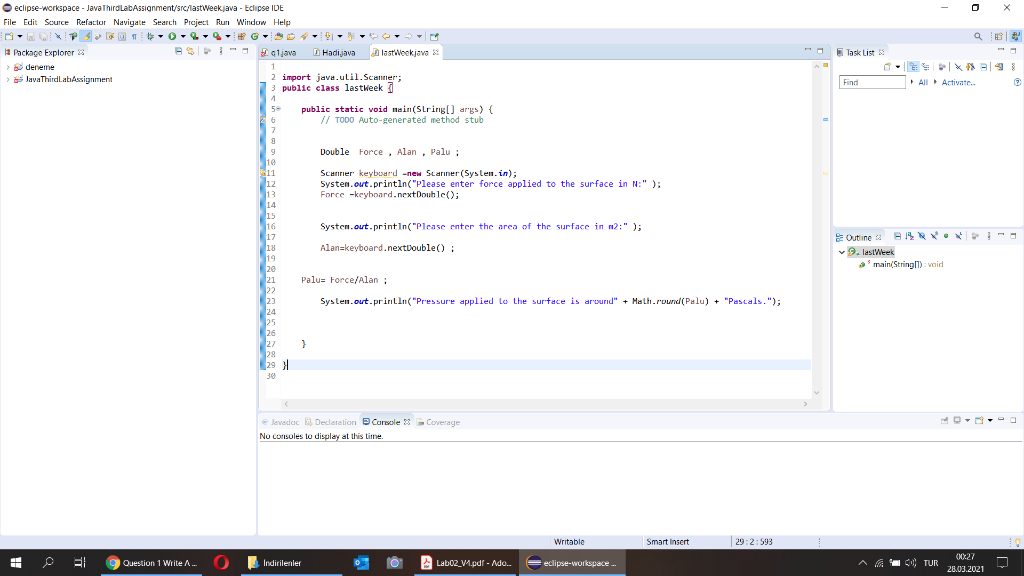Click the Search magnifier at the toolbar's right

tap(978, 37)
